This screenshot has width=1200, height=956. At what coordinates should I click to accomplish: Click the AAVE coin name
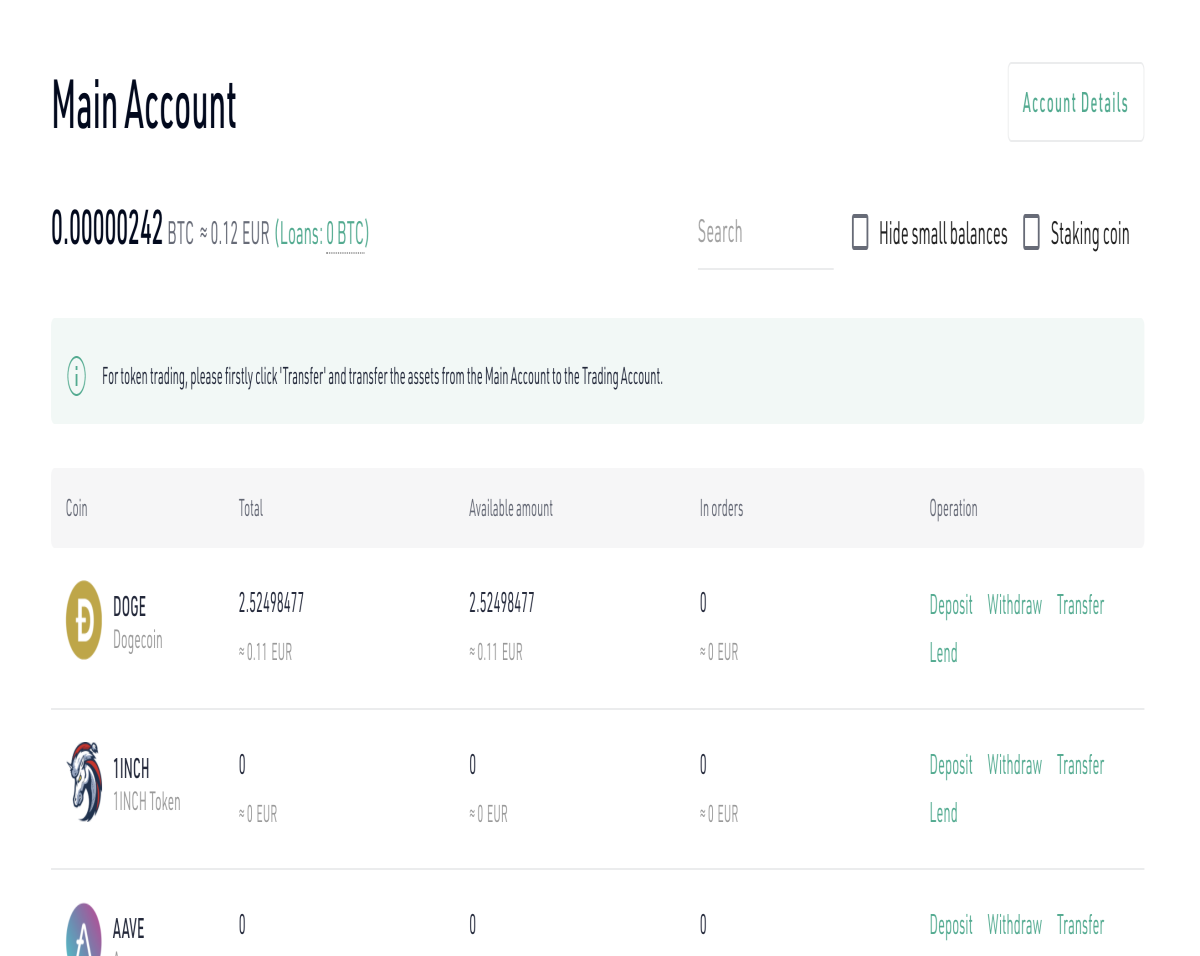click(128, 929)
